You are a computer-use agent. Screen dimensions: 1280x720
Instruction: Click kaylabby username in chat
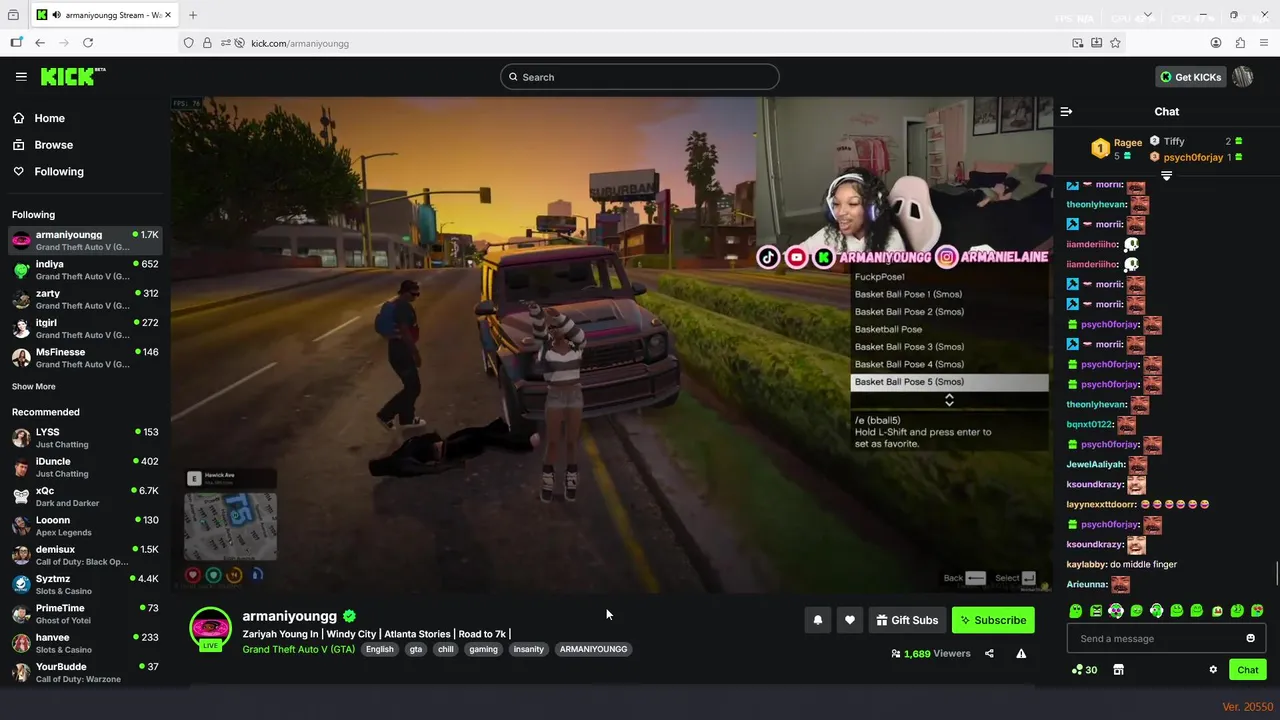click(1086, 565)
